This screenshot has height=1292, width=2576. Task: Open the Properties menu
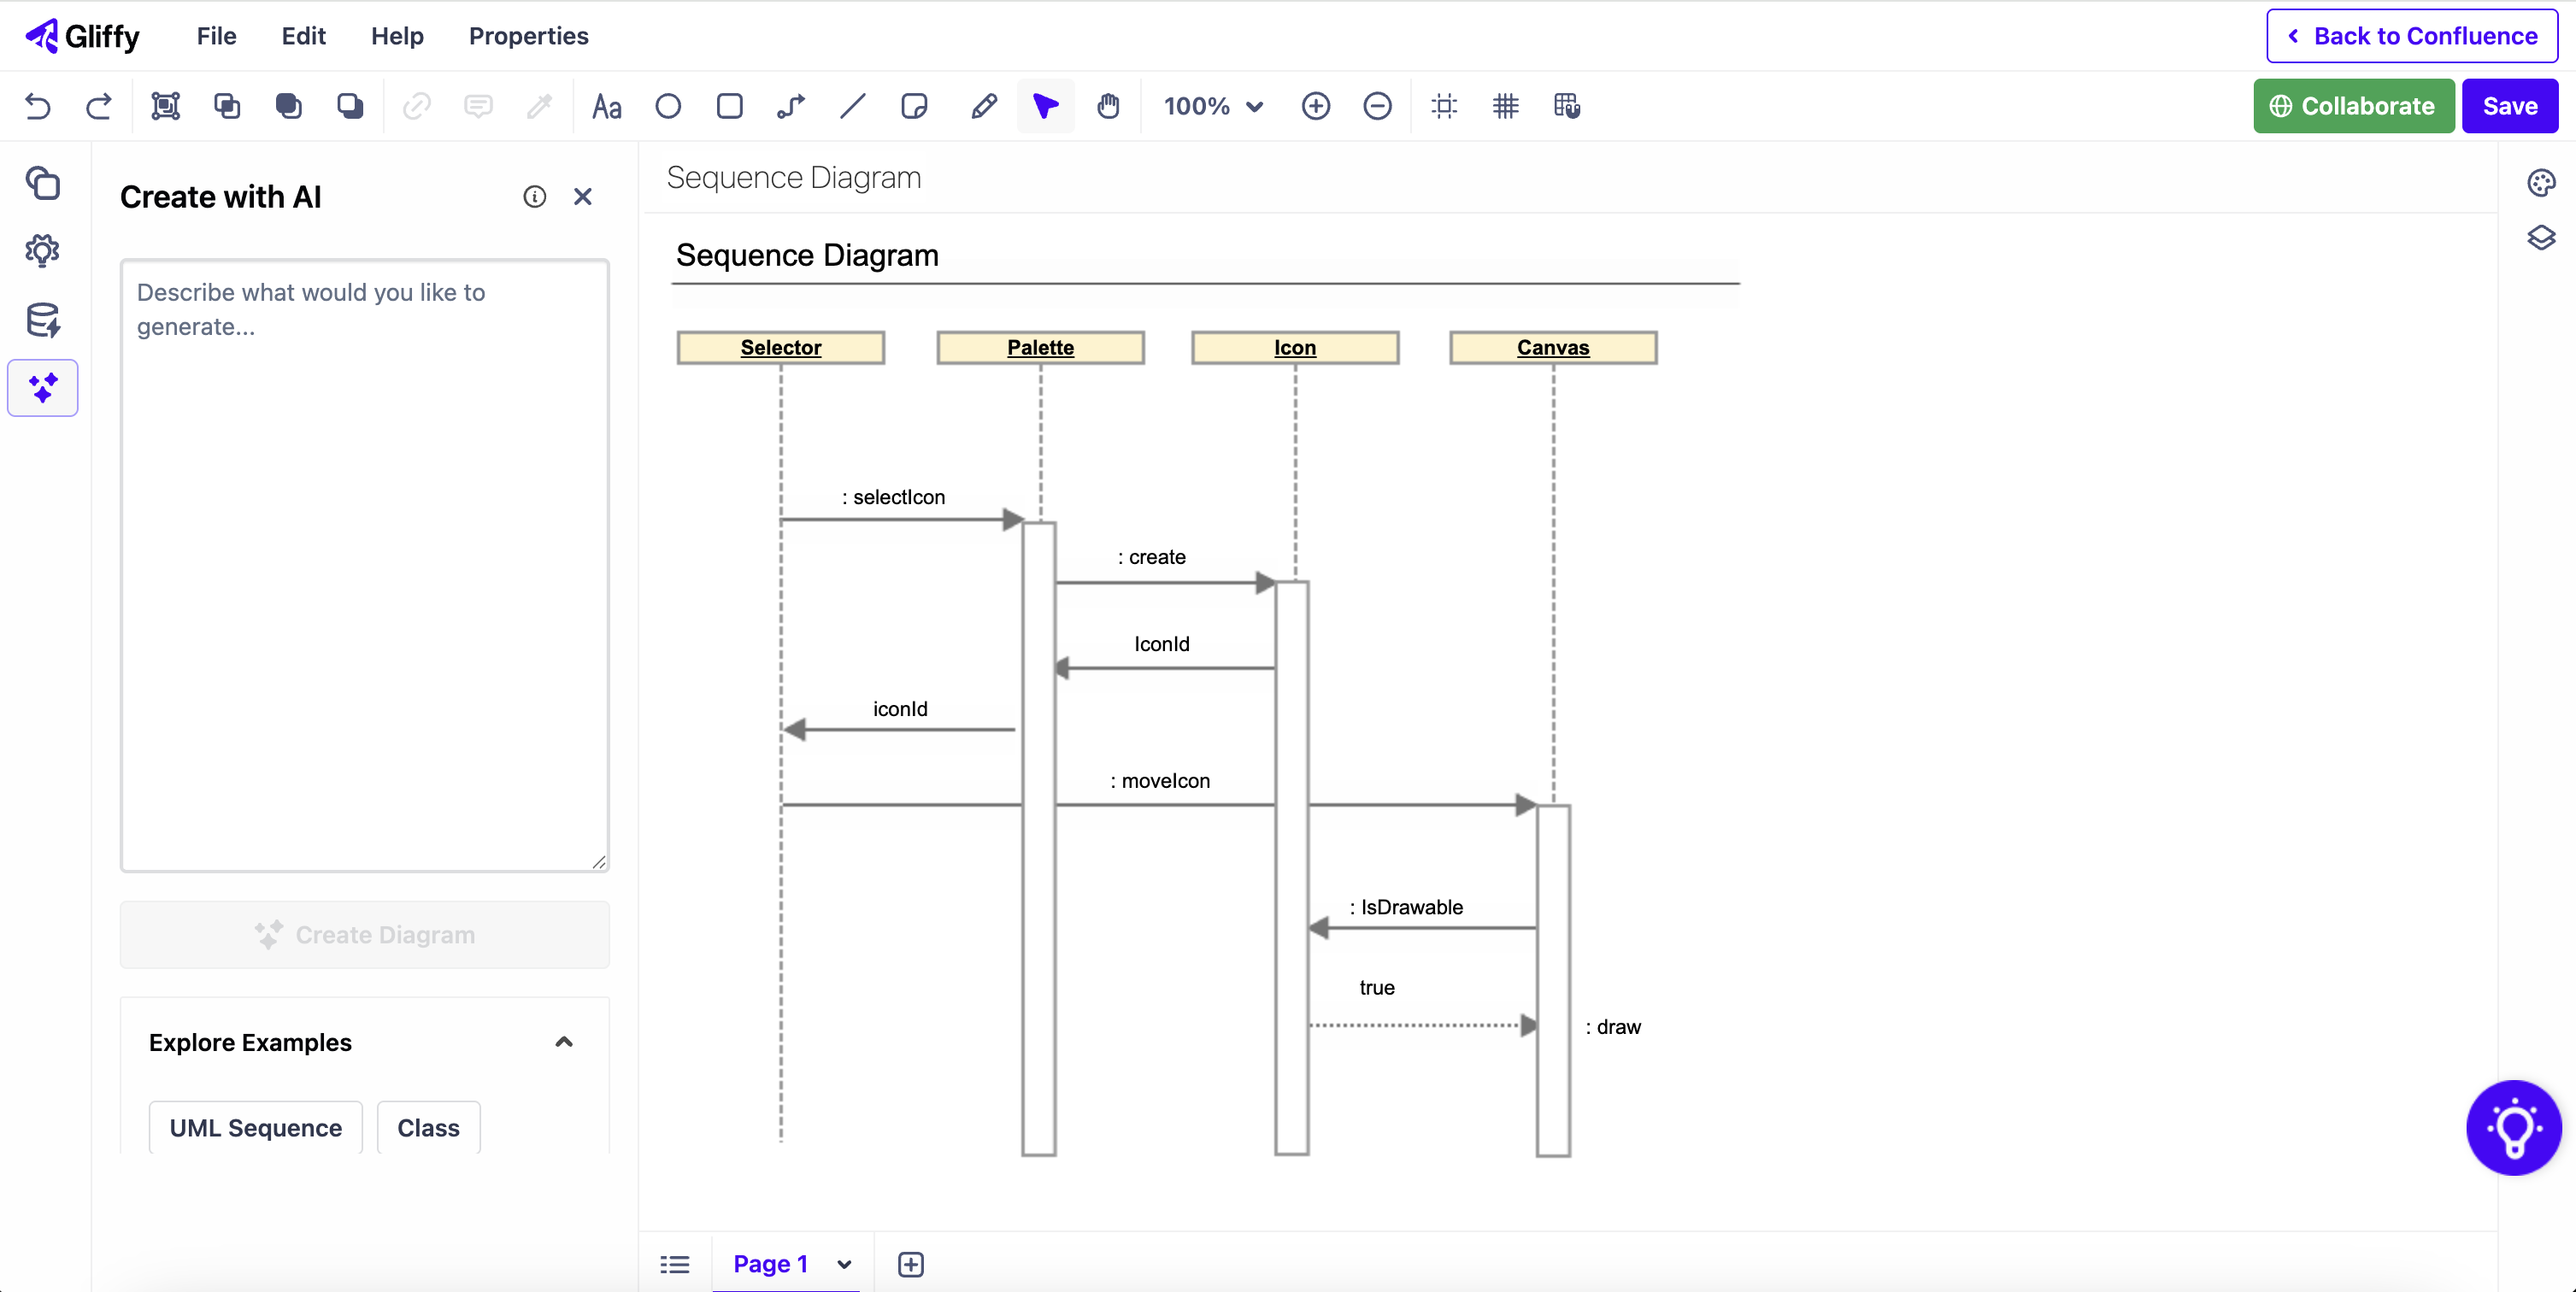[528, 36]
